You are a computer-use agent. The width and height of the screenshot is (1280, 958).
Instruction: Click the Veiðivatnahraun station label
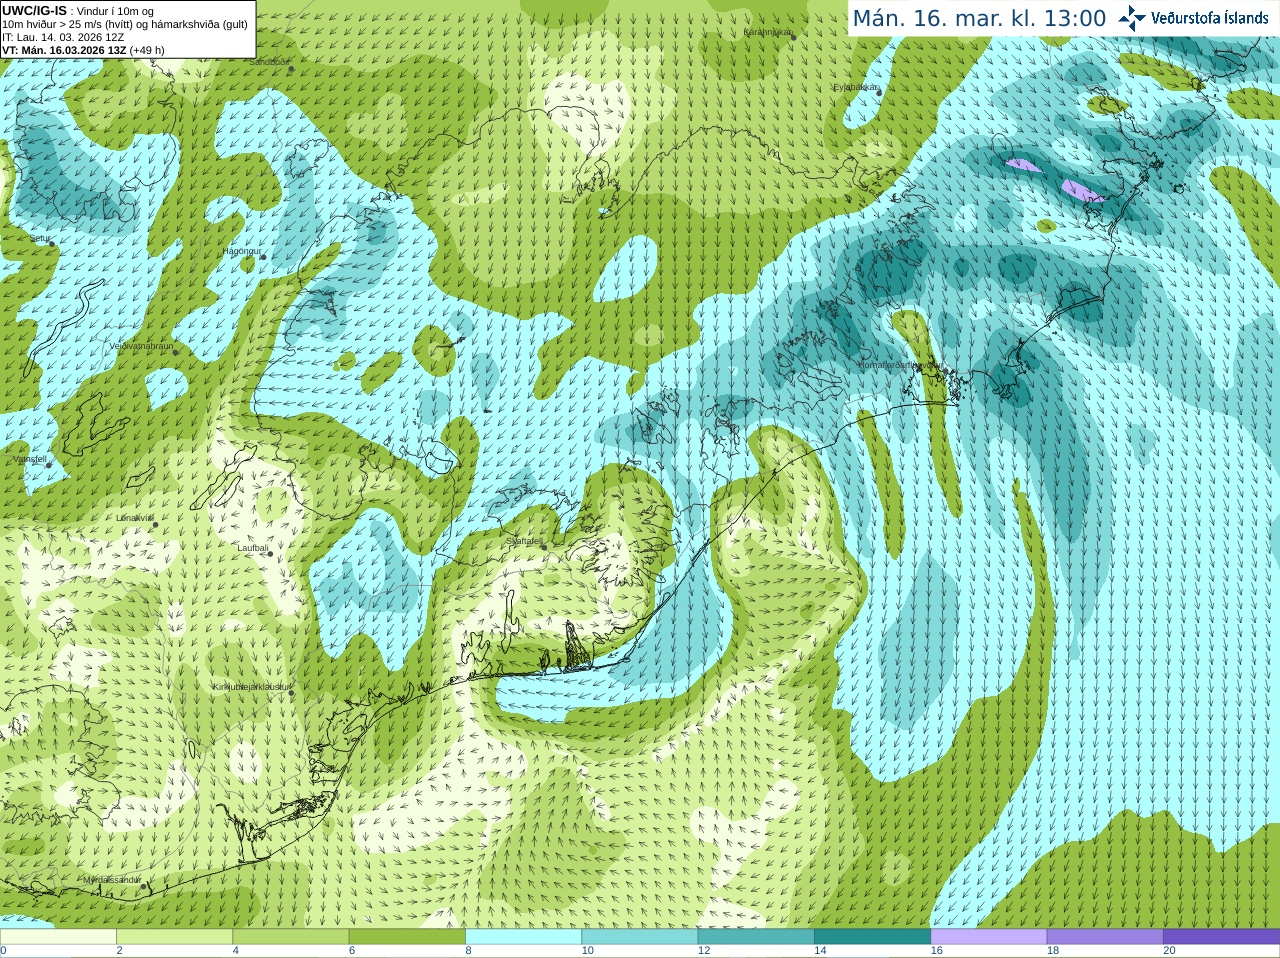pyautogui.click(x=141, y=346)
